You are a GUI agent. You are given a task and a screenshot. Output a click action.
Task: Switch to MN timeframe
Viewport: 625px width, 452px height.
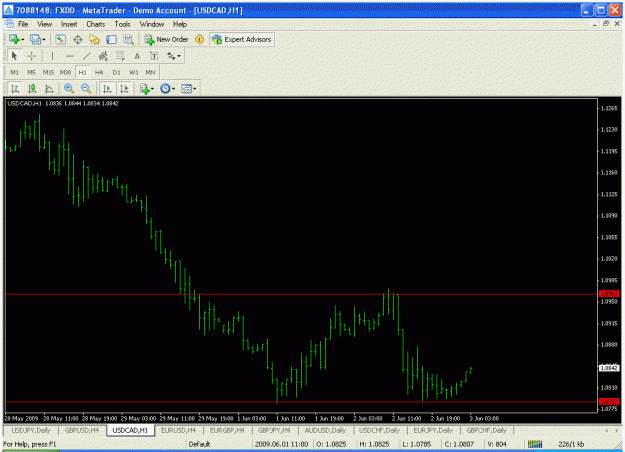point(150,72)
